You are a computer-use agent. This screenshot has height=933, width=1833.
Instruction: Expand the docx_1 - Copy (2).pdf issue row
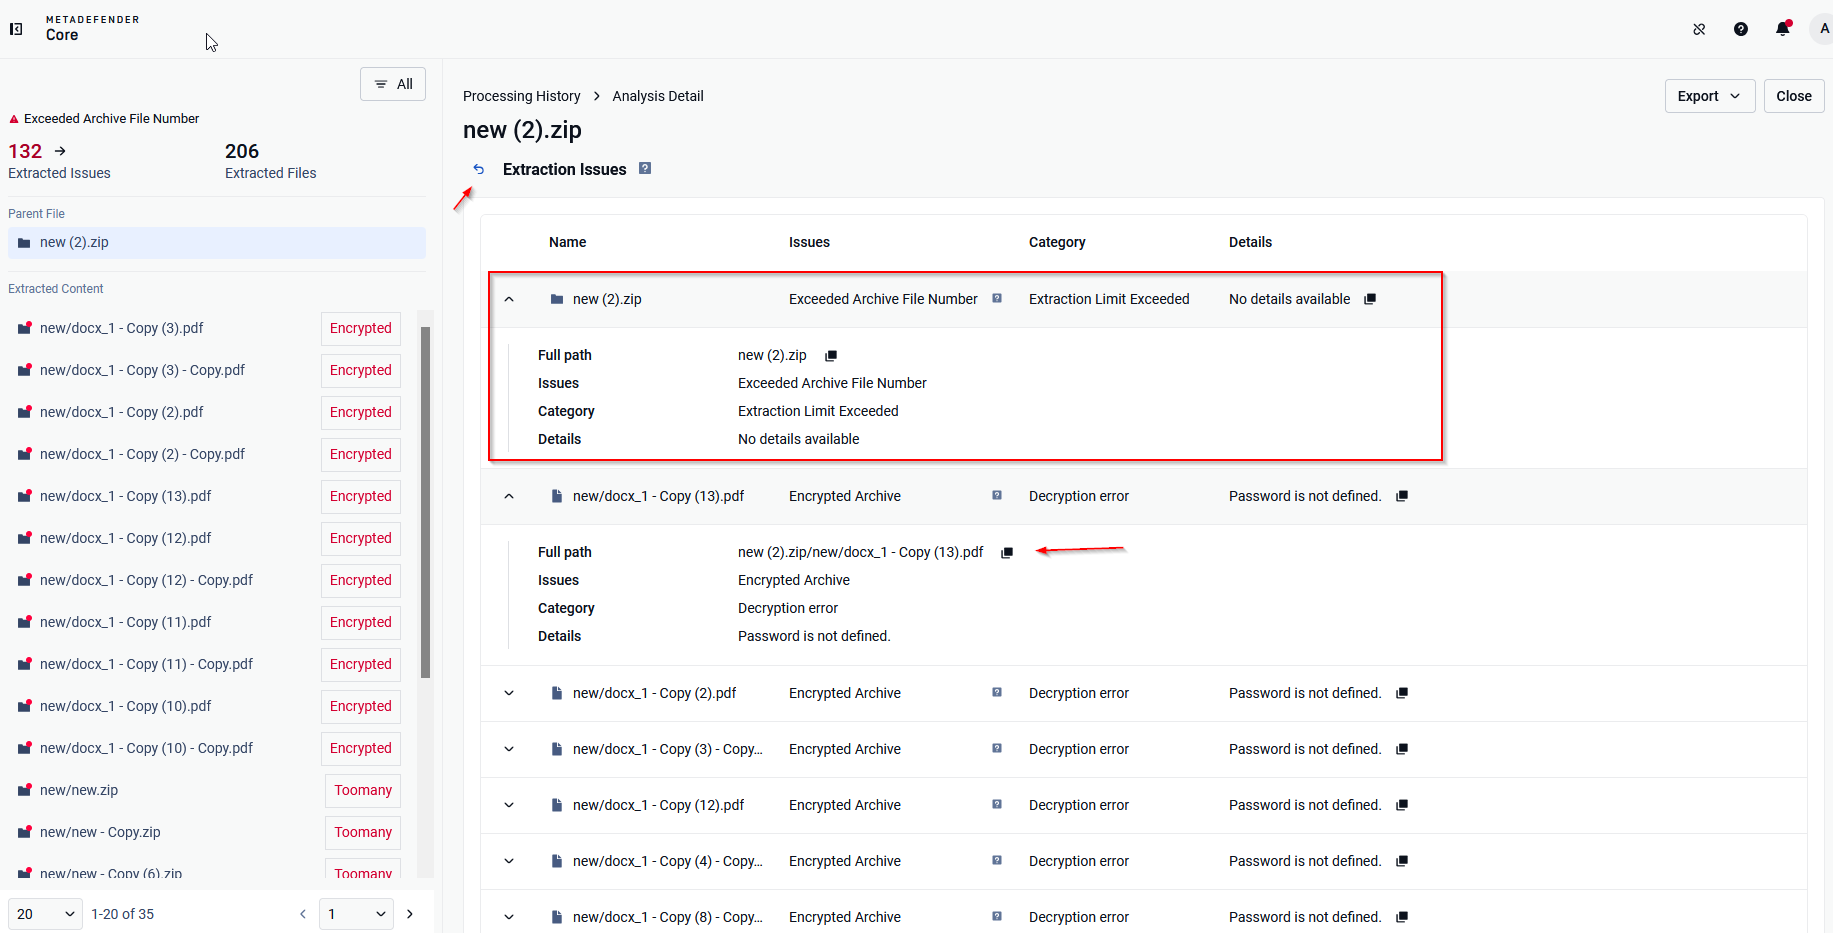[509, 693]
